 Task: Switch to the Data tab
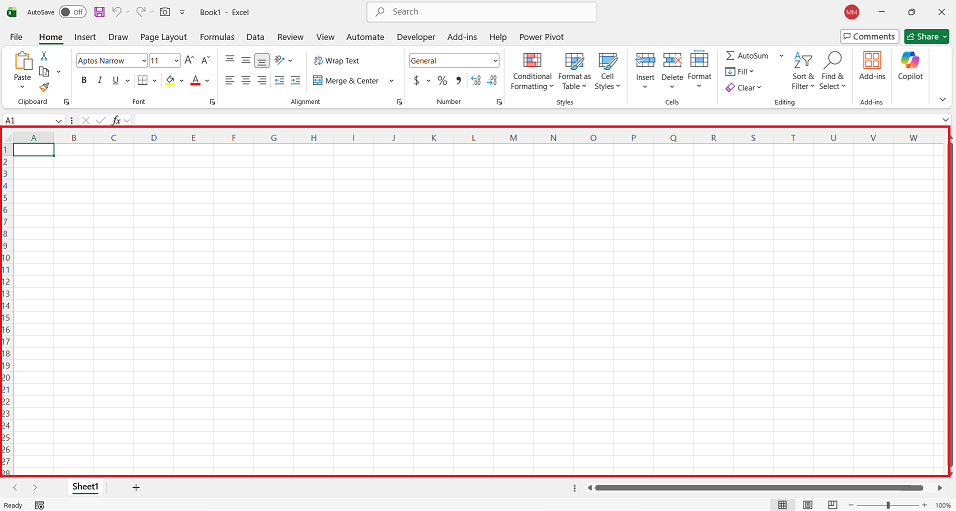point(255,37)
